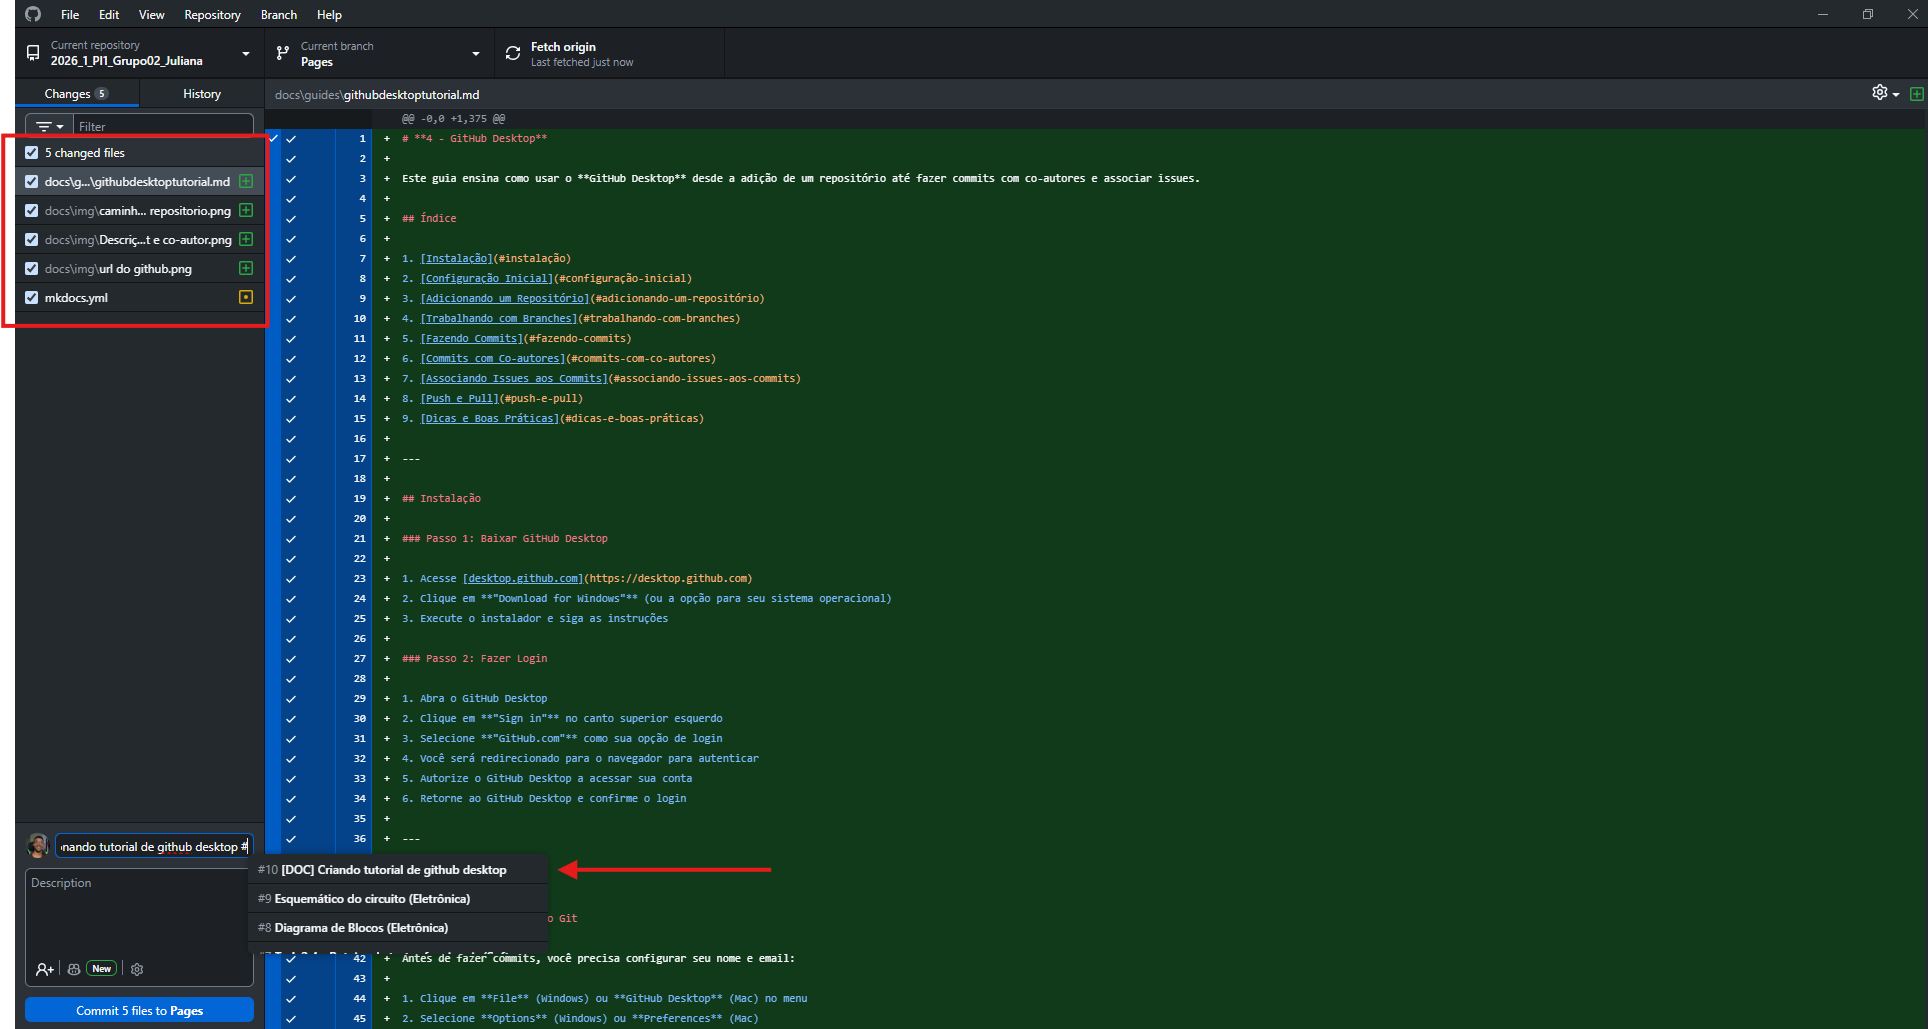1928x1029 pixels.
Task: Expand the Current branch Pages dropdown
Action: pyautogui.click(x=379, y=53)
